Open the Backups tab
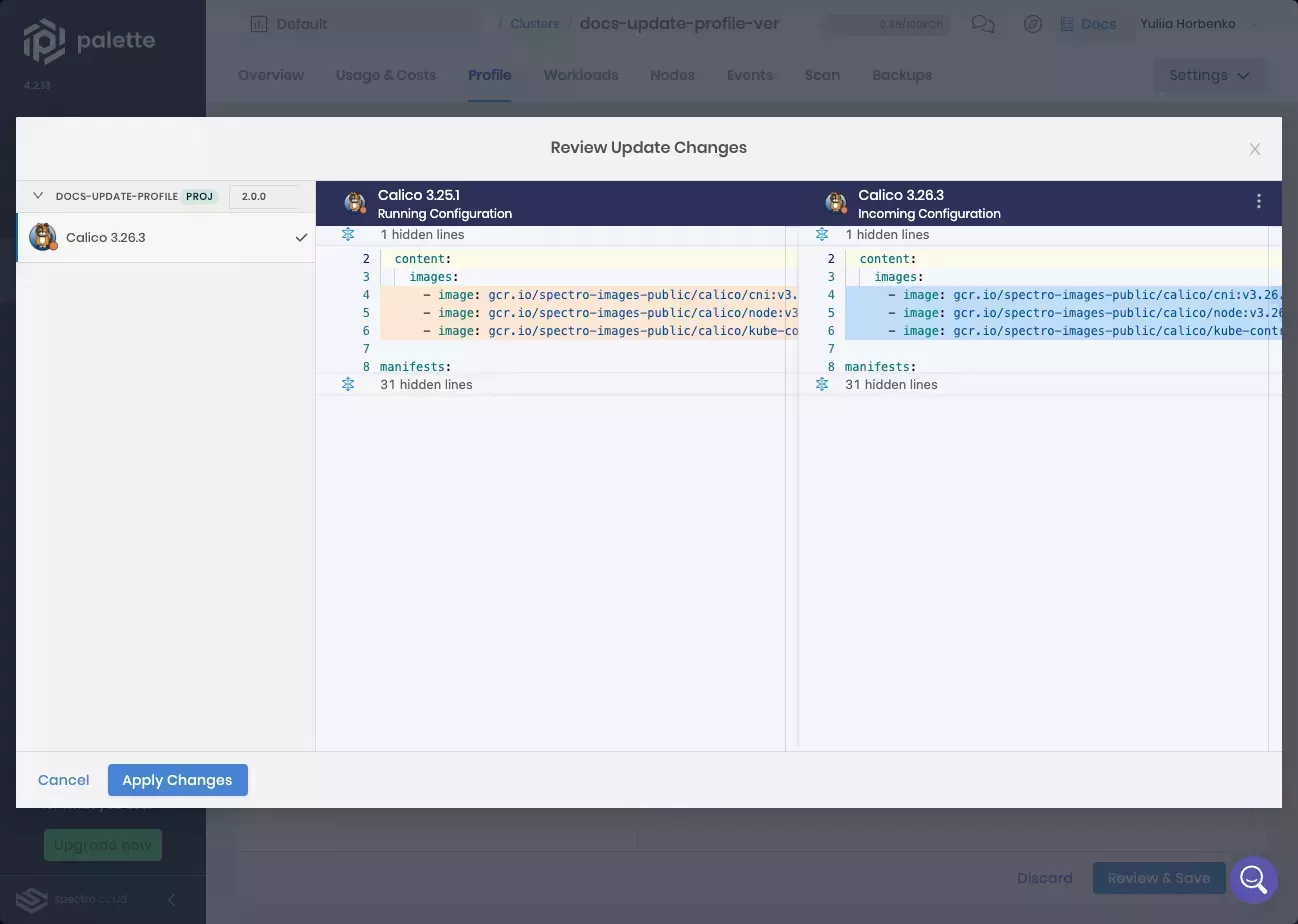 pyautogui.click(x=902, y=75)
